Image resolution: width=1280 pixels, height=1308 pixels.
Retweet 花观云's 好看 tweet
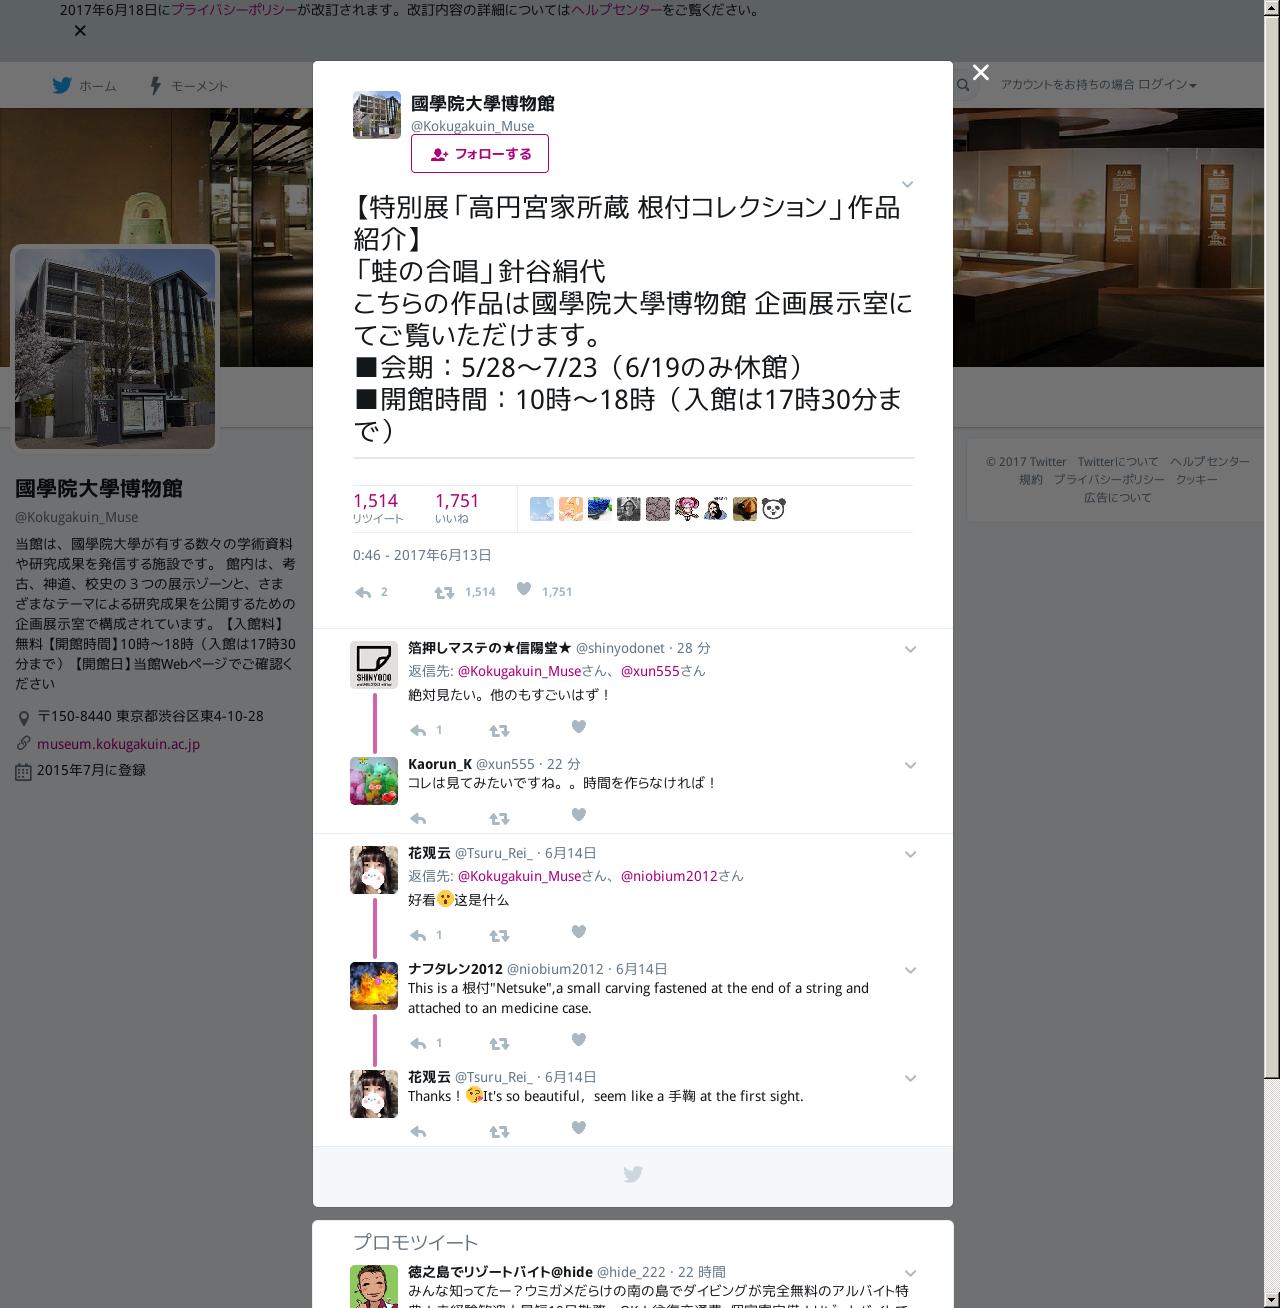pos(499,936)
